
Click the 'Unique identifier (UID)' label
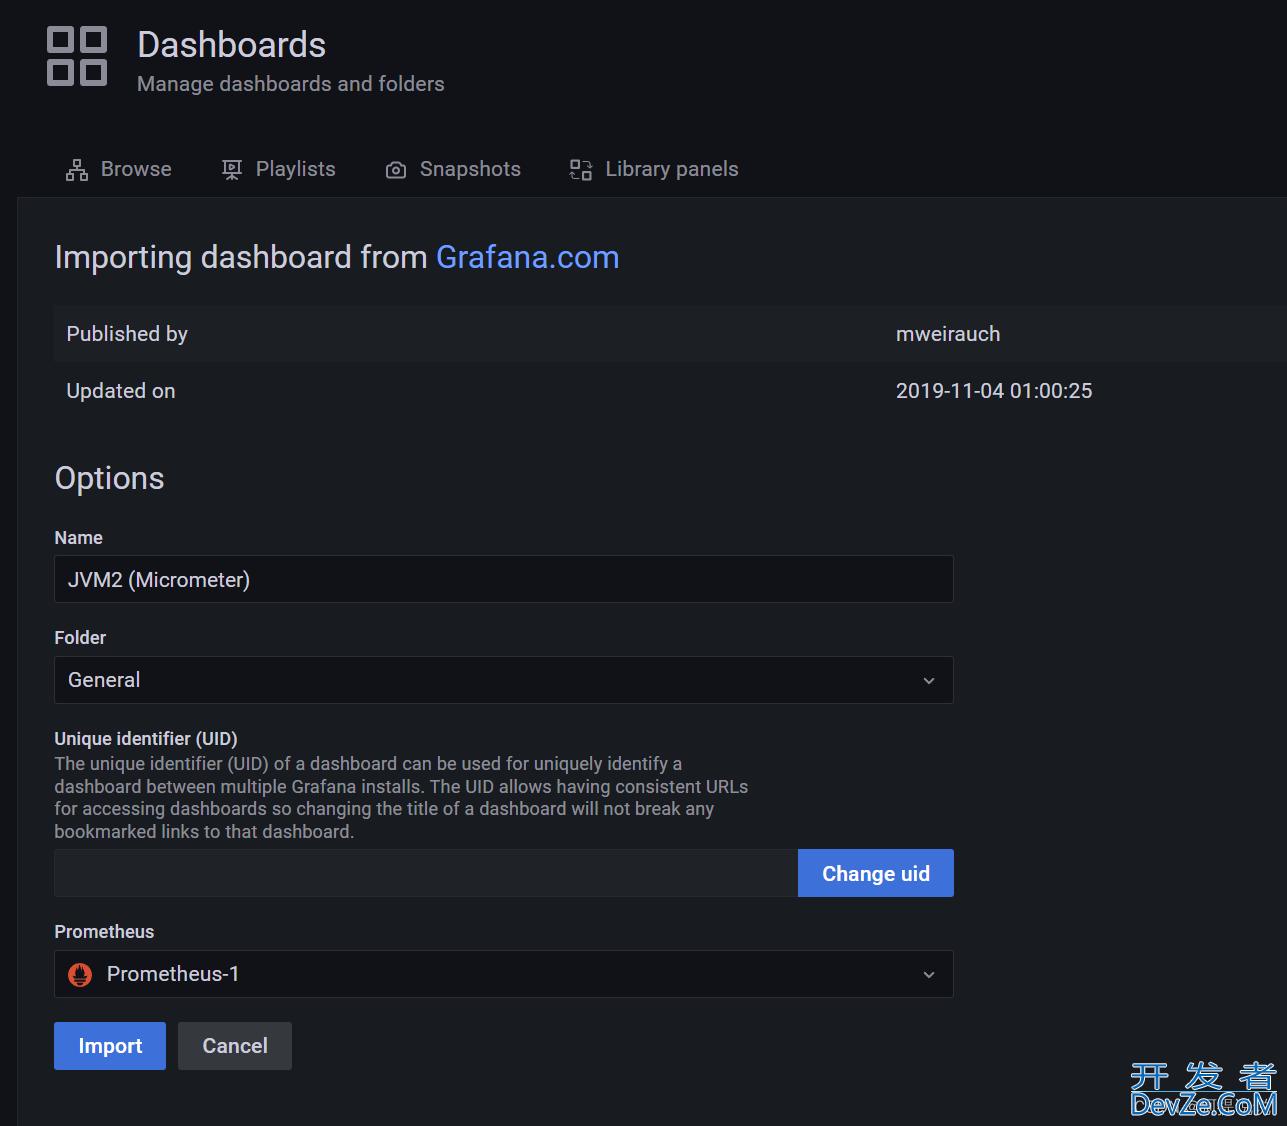(146, 739)
